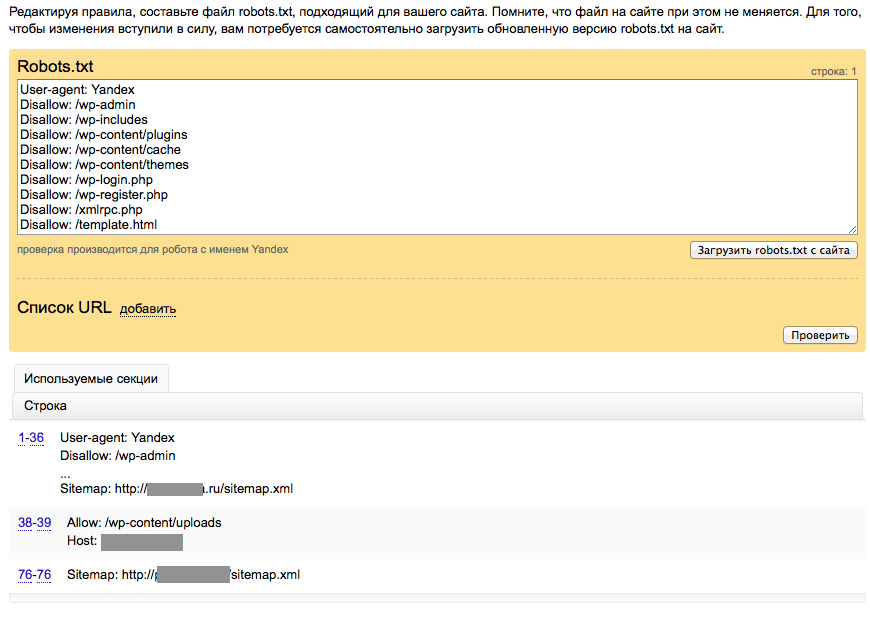Click the добавить link next to Список URL
Screen dimensions: 870x638
click(x=147, y=309)
